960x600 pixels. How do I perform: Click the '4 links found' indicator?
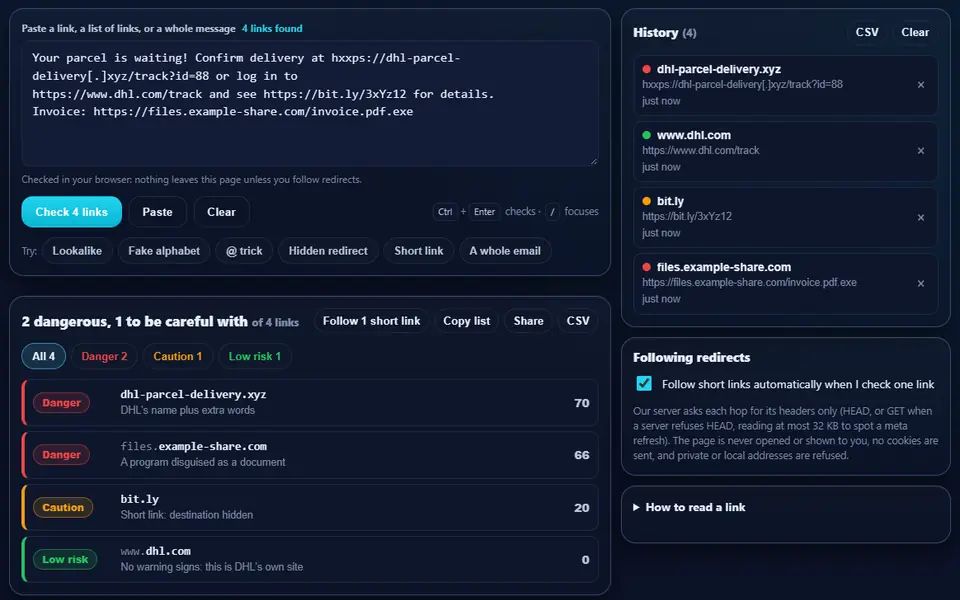272,28
